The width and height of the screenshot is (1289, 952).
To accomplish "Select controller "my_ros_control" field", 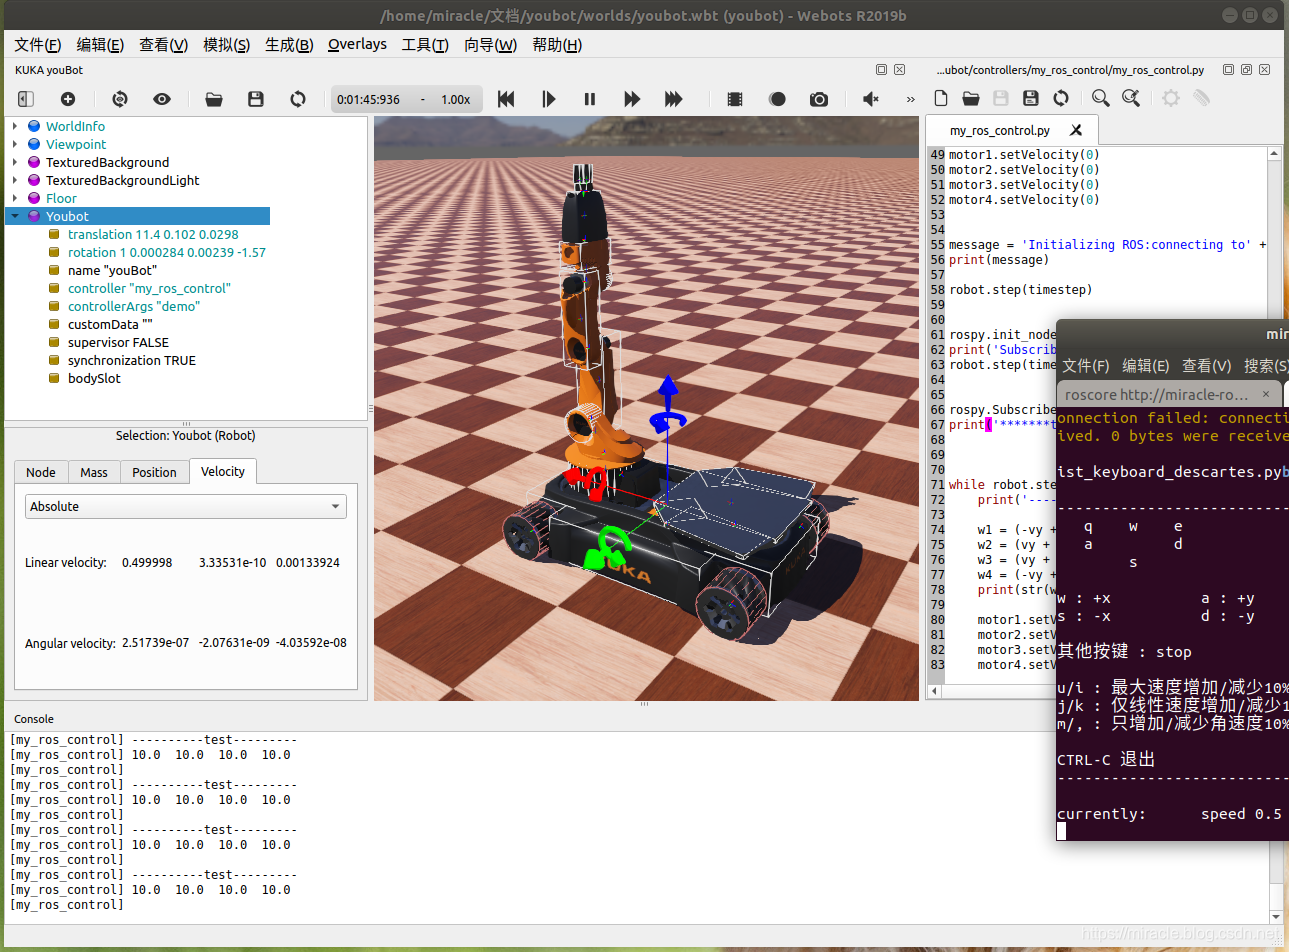I will pos(149,288).
